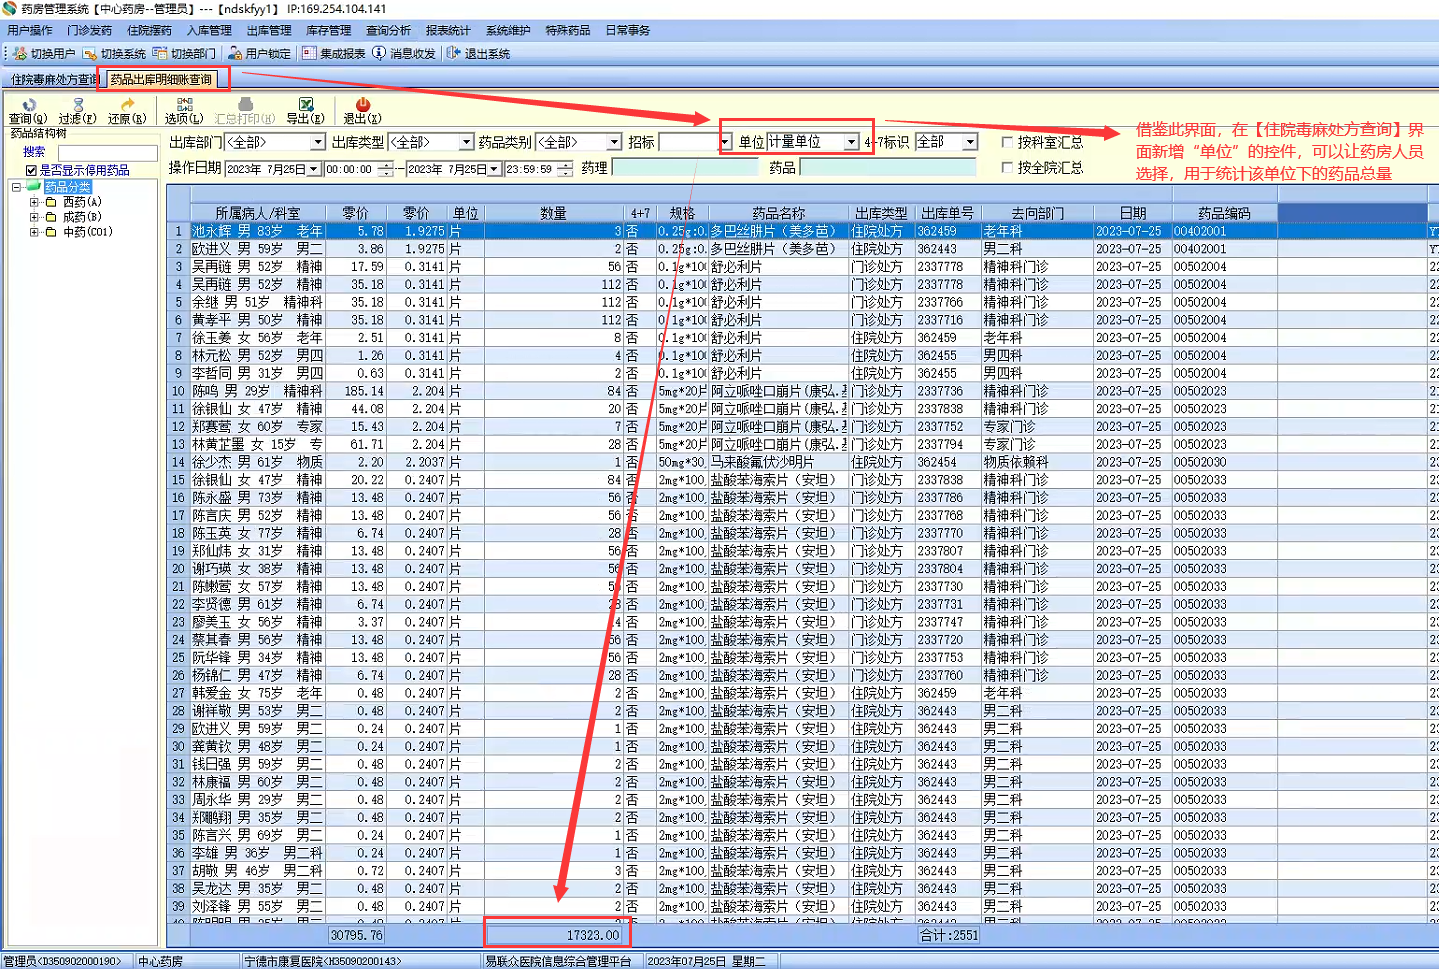Enable 按全院汇总 checkbox
Viewport: 1439px width, 969px height.
point(1007,167)
